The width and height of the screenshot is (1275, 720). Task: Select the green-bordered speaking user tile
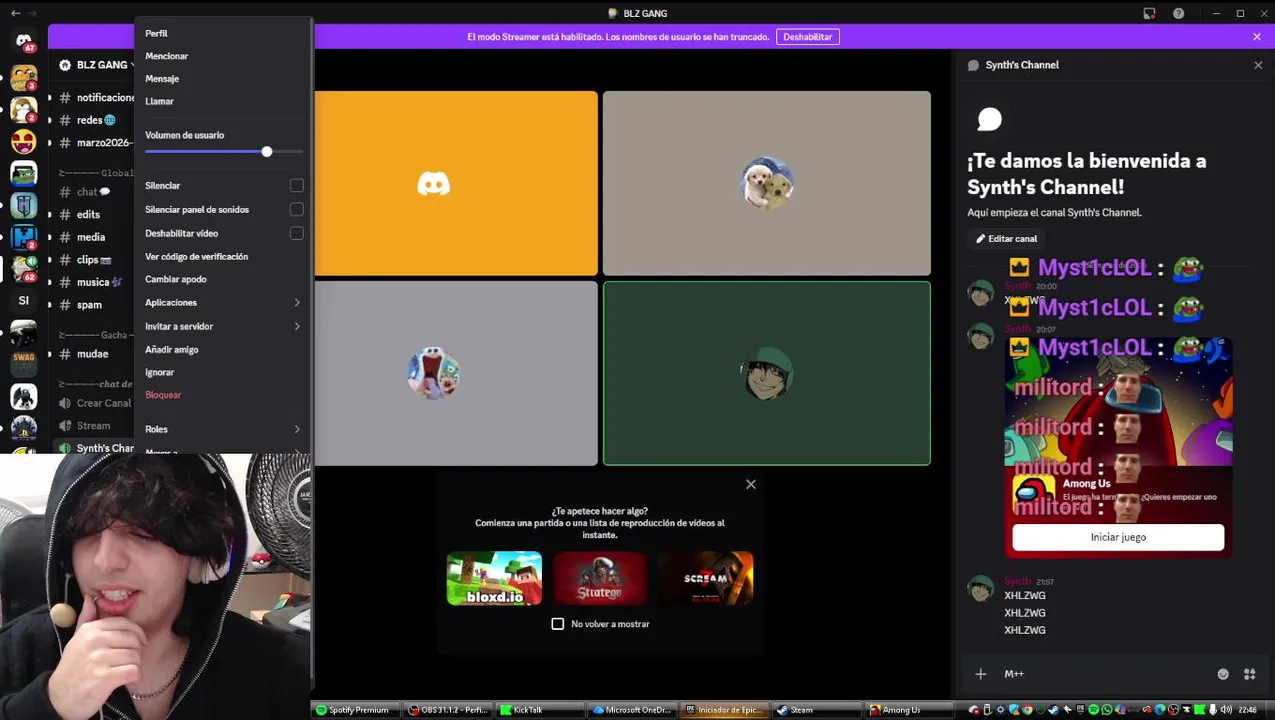767,373
